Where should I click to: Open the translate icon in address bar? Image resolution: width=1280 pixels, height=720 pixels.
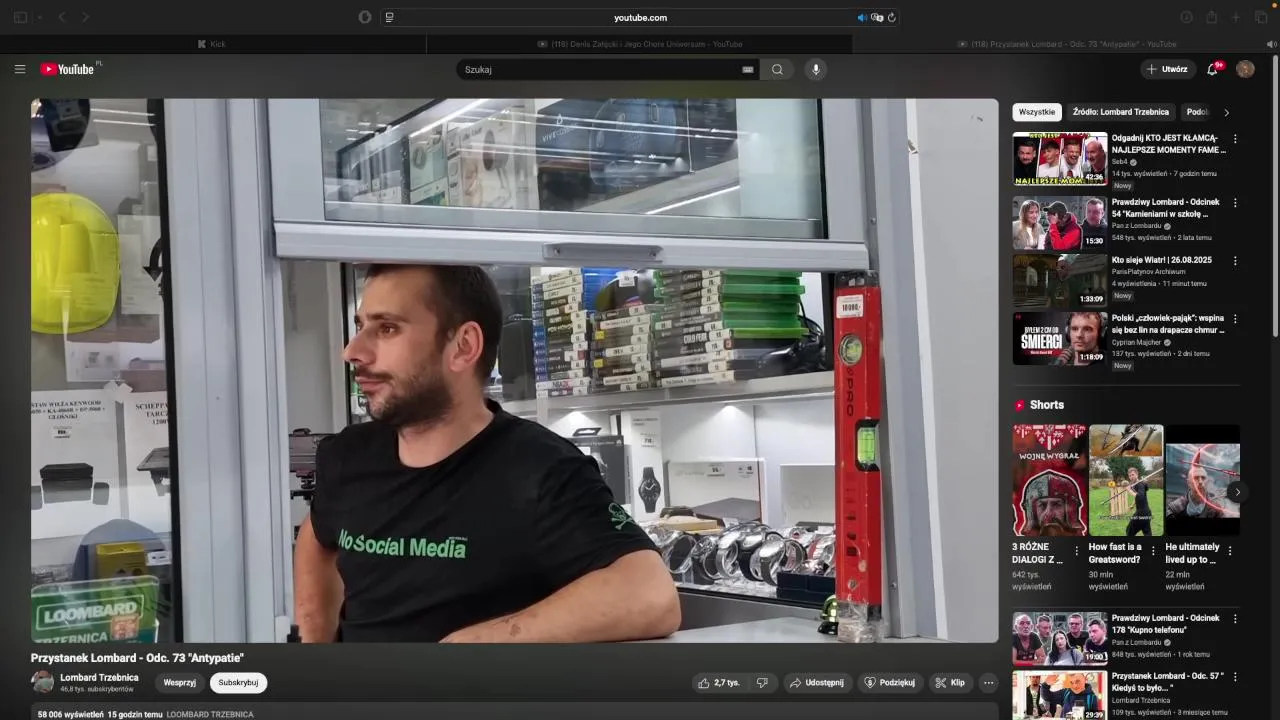point(877,17)
